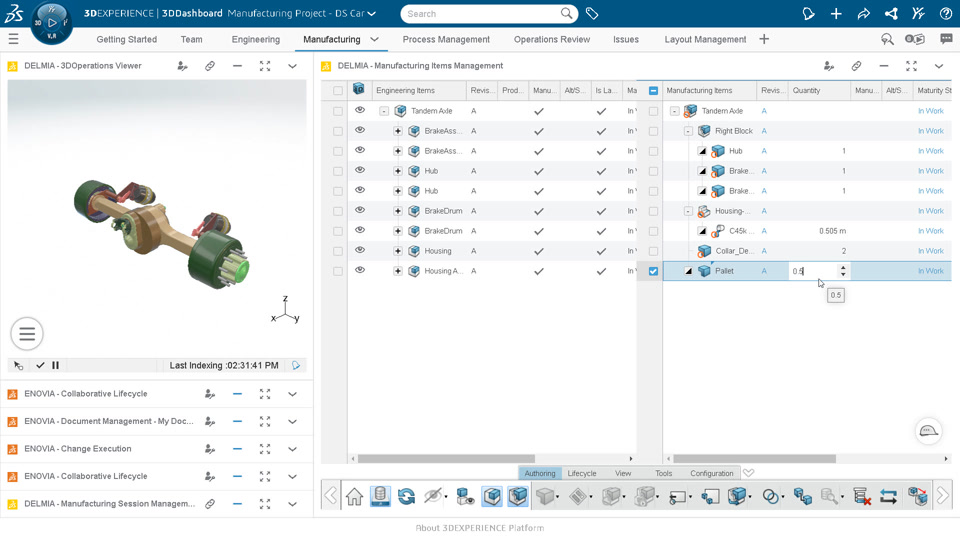The image size is (960, 540).
Task: Open the Operations Review tab
Action: click(x=552, y=39)
